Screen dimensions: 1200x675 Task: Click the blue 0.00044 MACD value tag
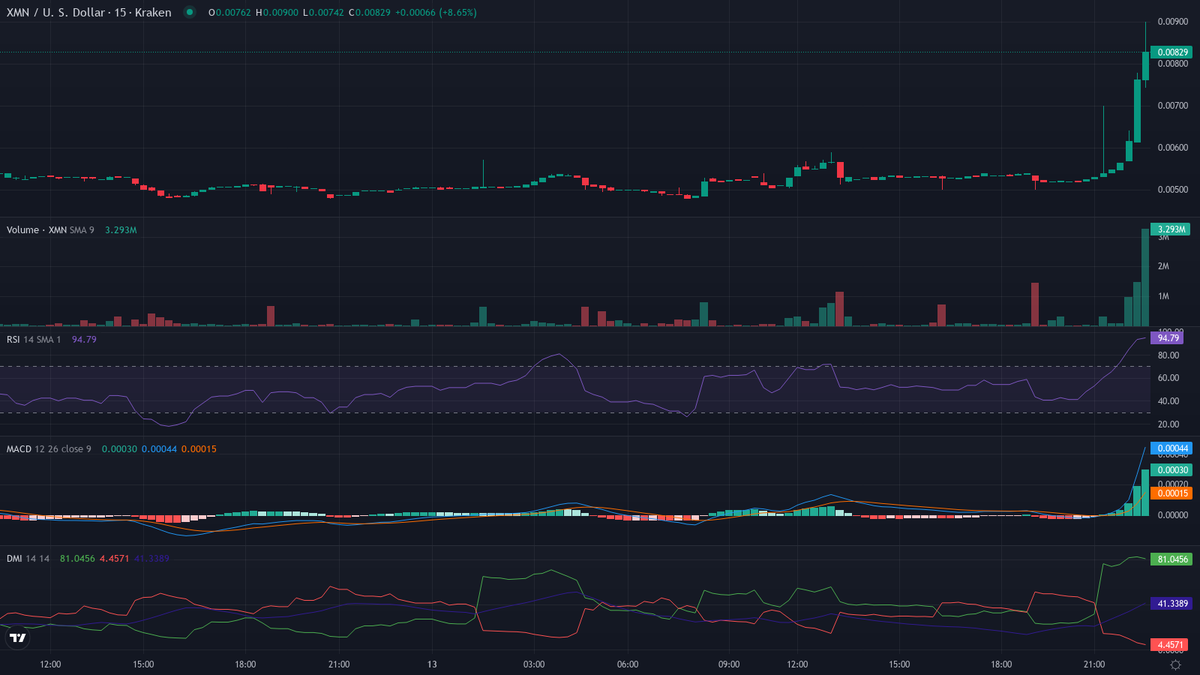pos(1172,449)
